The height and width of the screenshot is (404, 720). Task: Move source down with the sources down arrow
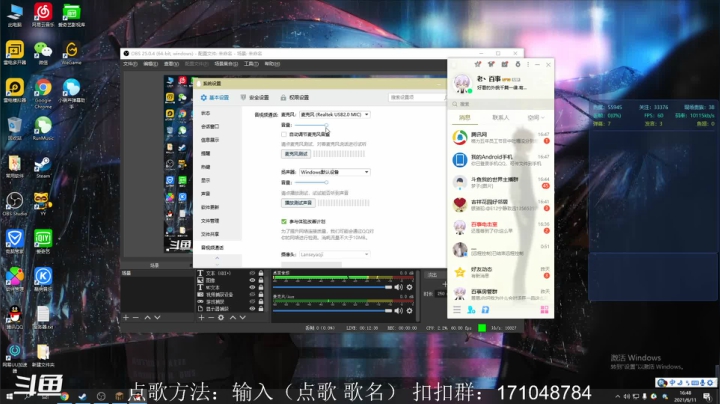[x=243, y=318]
